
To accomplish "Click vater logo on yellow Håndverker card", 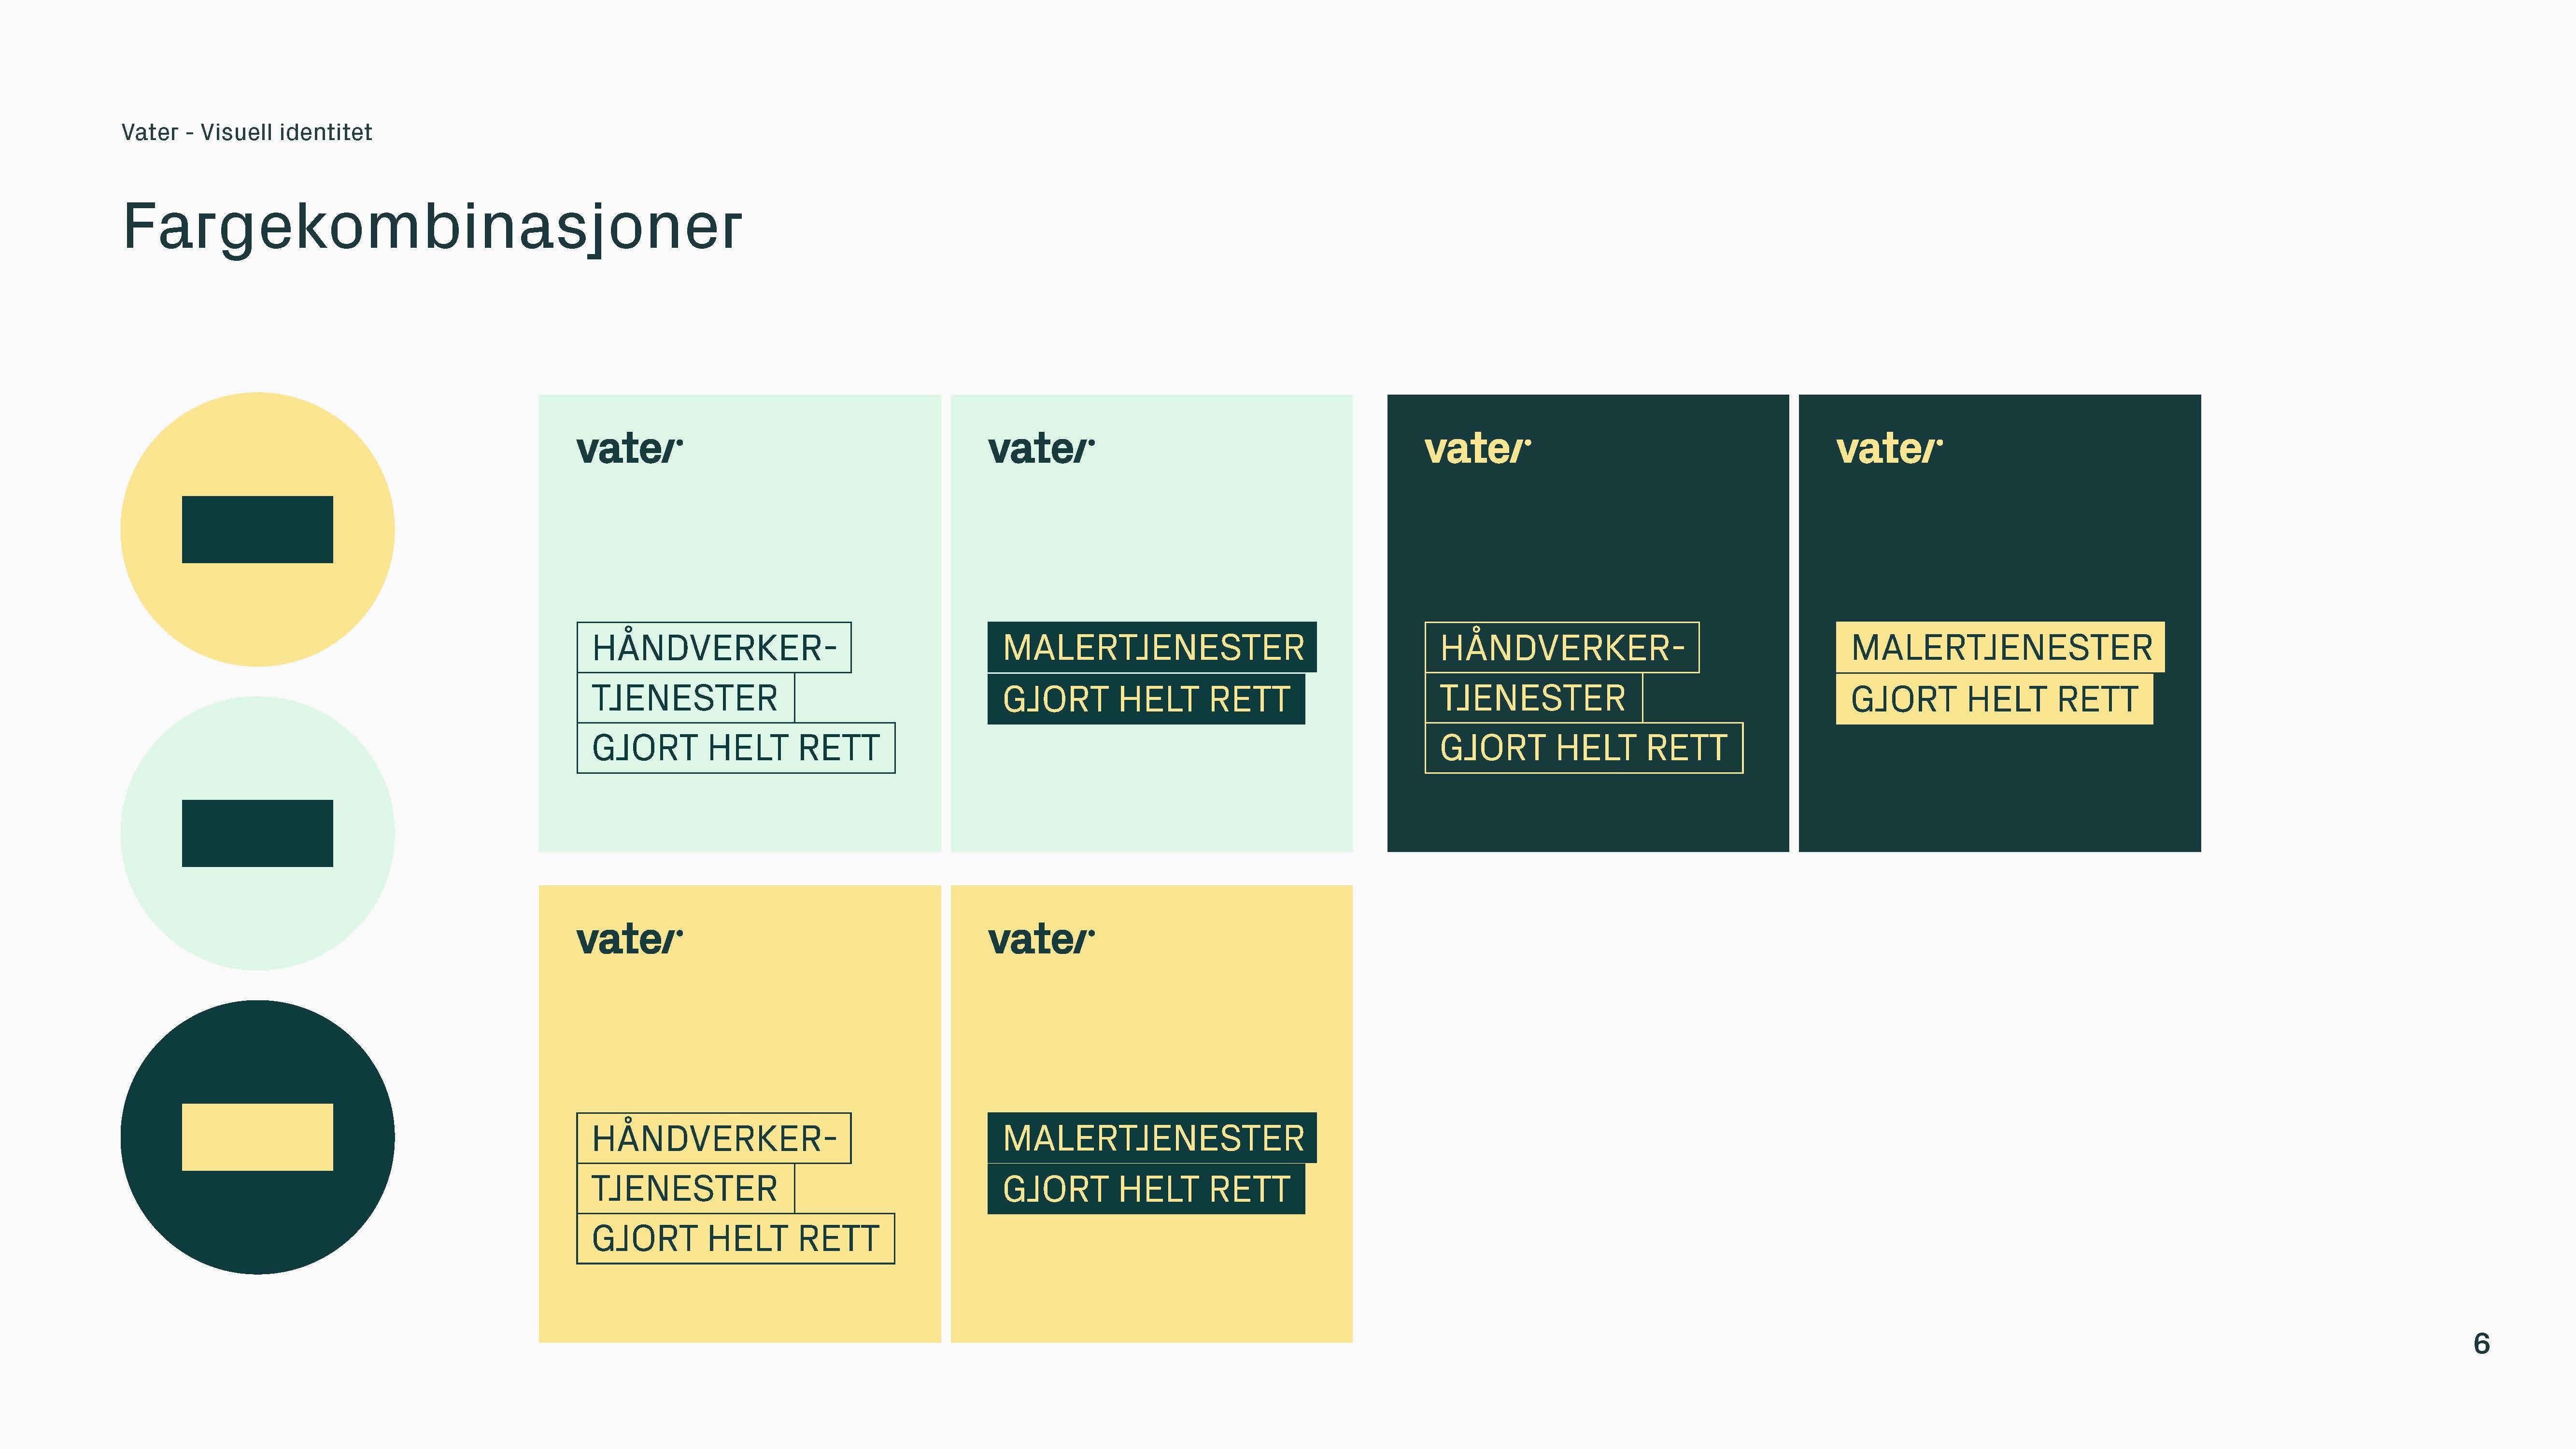I will 629,940.
